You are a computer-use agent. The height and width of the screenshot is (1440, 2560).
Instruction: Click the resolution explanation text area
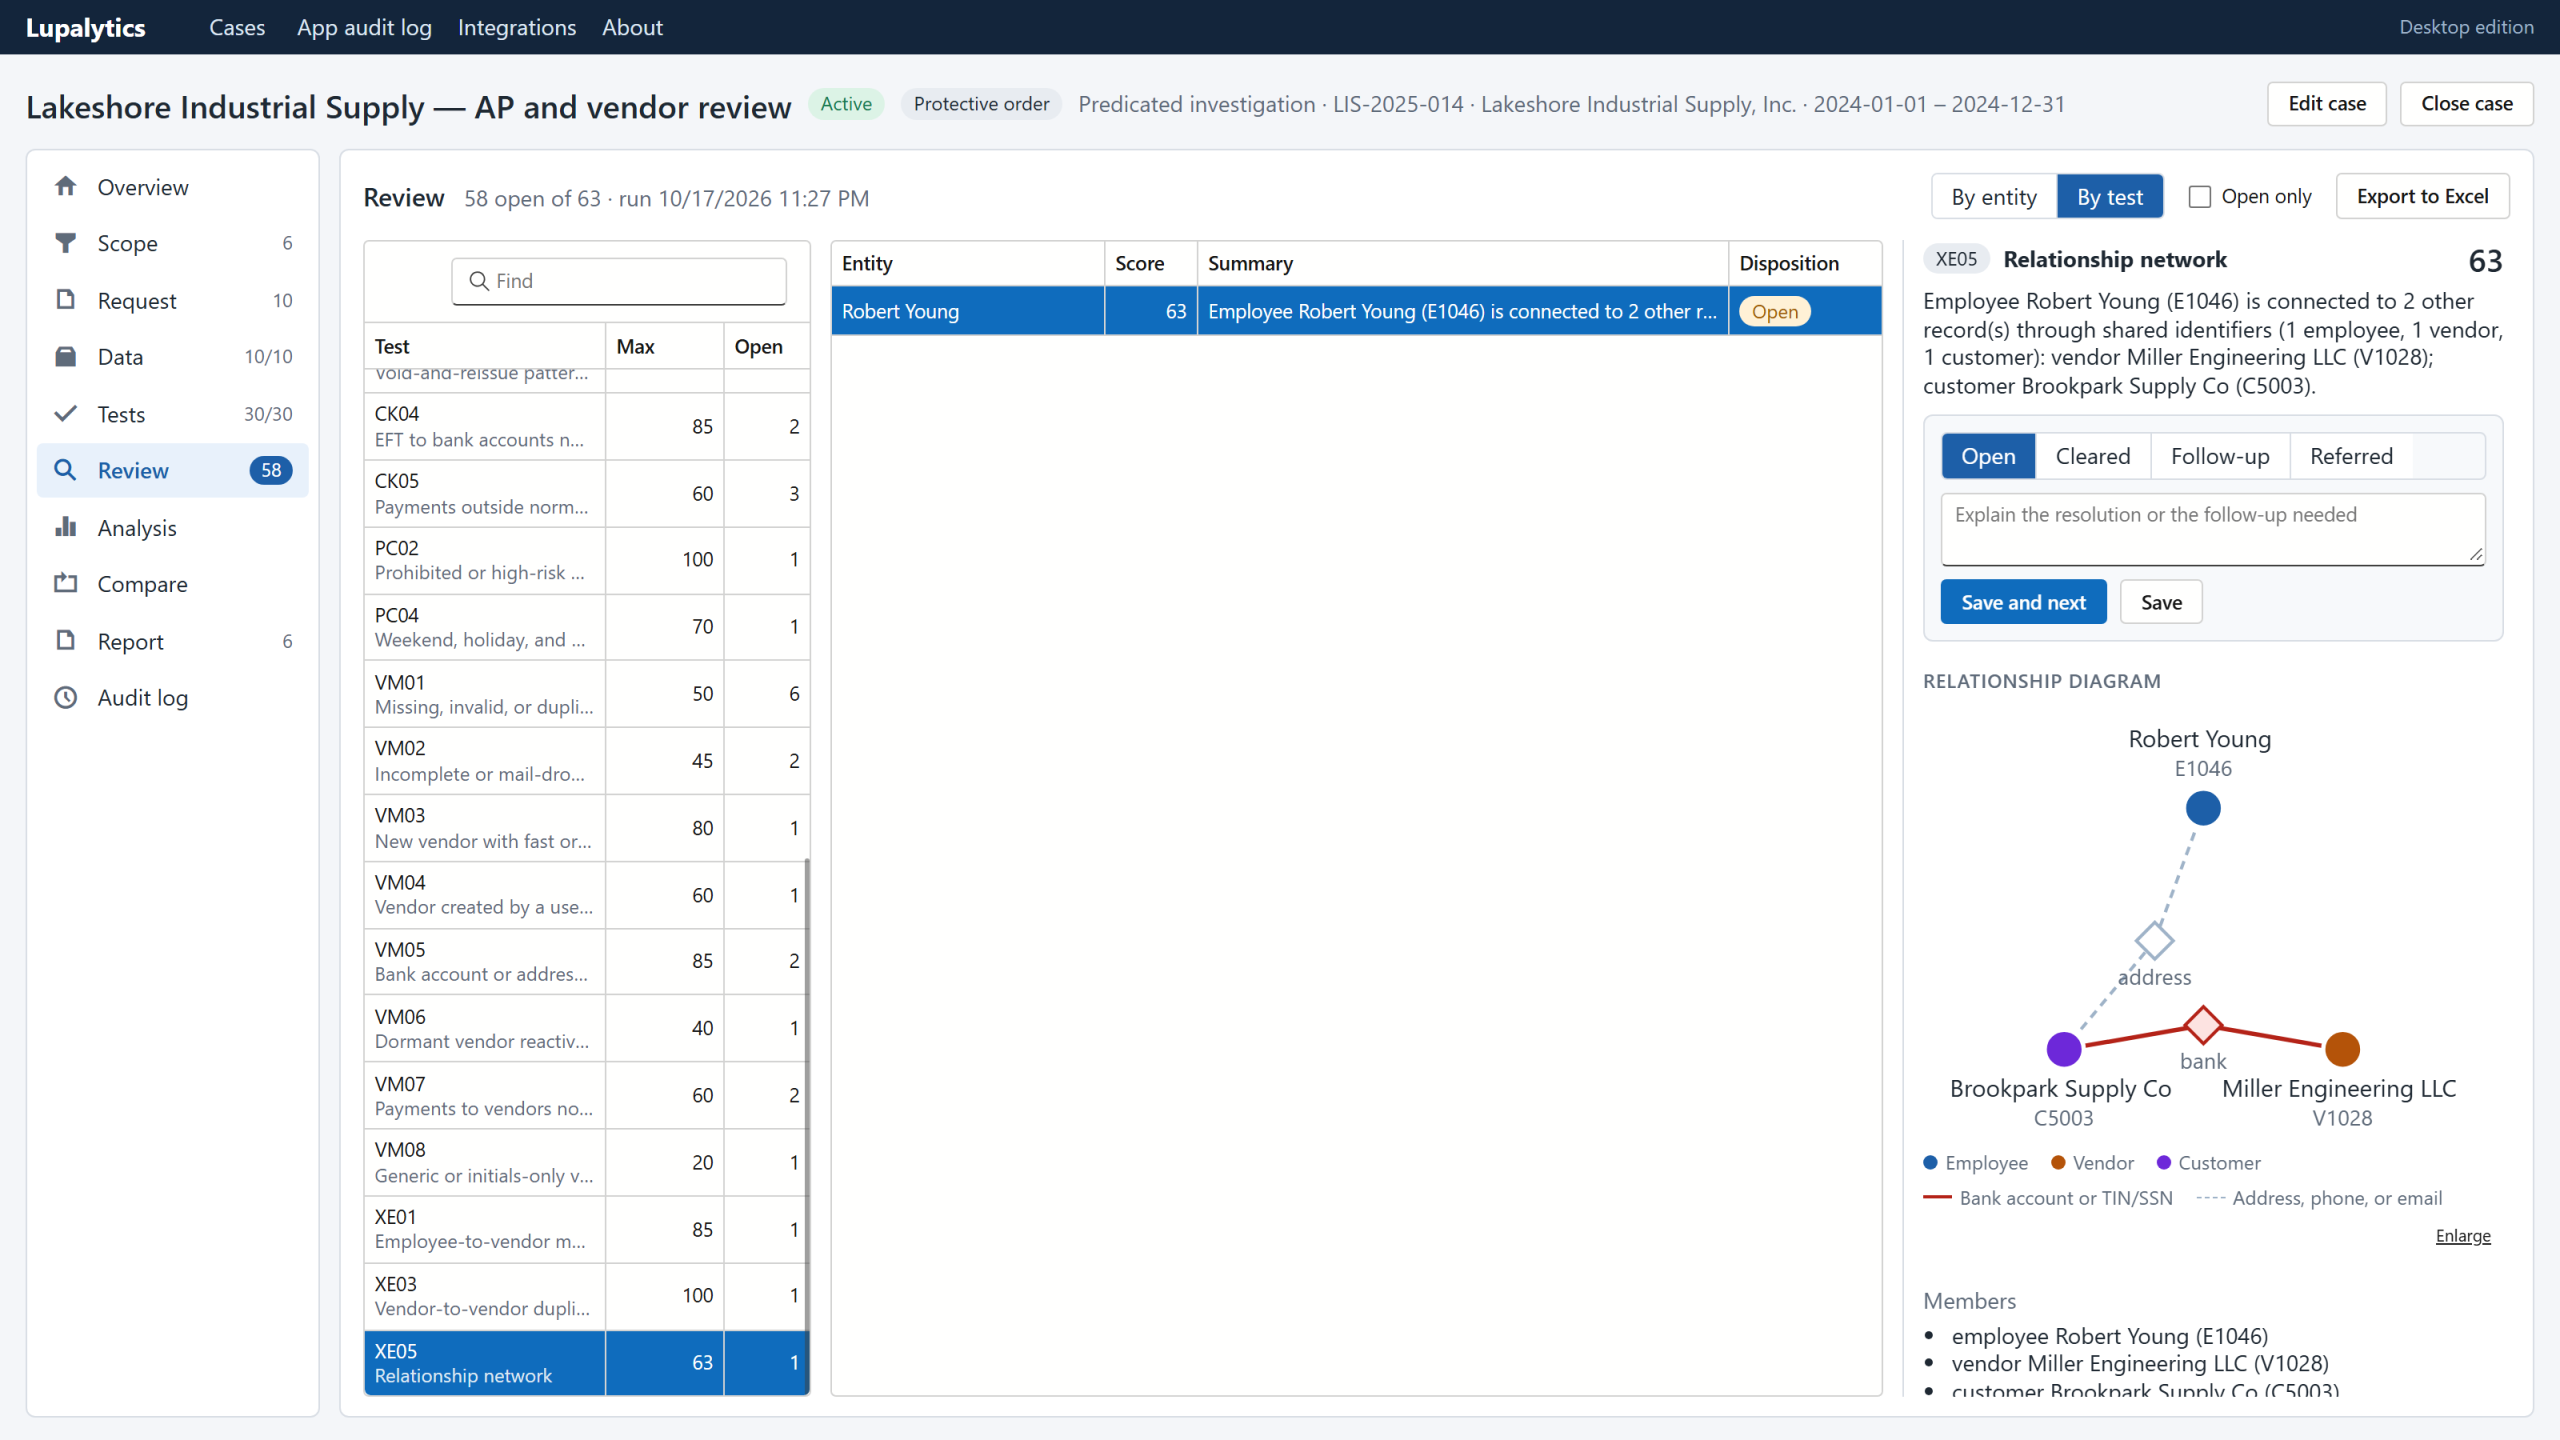coord(2212,528)
